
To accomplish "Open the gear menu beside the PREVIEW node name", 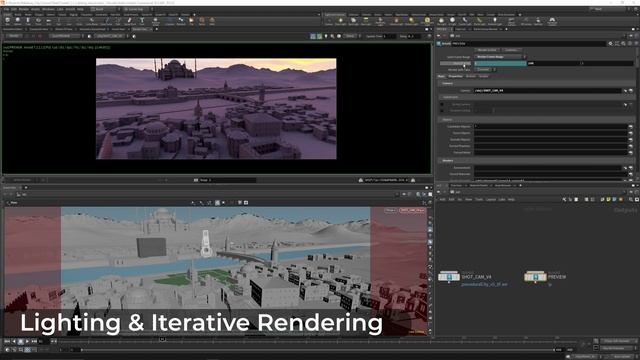I will tap(611, 44).
